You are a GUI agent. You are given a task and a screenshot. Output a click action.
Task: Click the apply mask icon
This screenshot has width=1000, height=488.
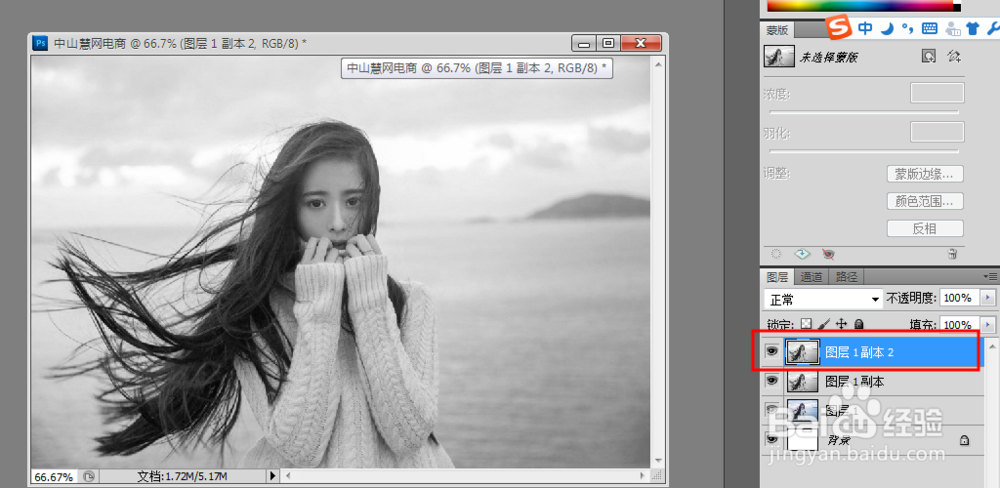click(802, 254)
